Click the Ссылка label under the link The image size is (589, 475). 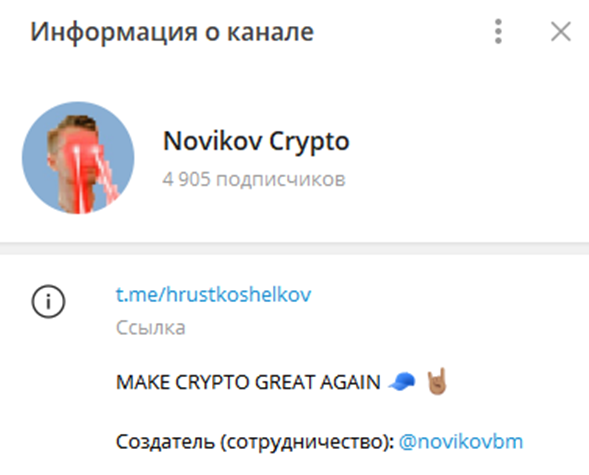pyautogui.click(x=151, y=328)
